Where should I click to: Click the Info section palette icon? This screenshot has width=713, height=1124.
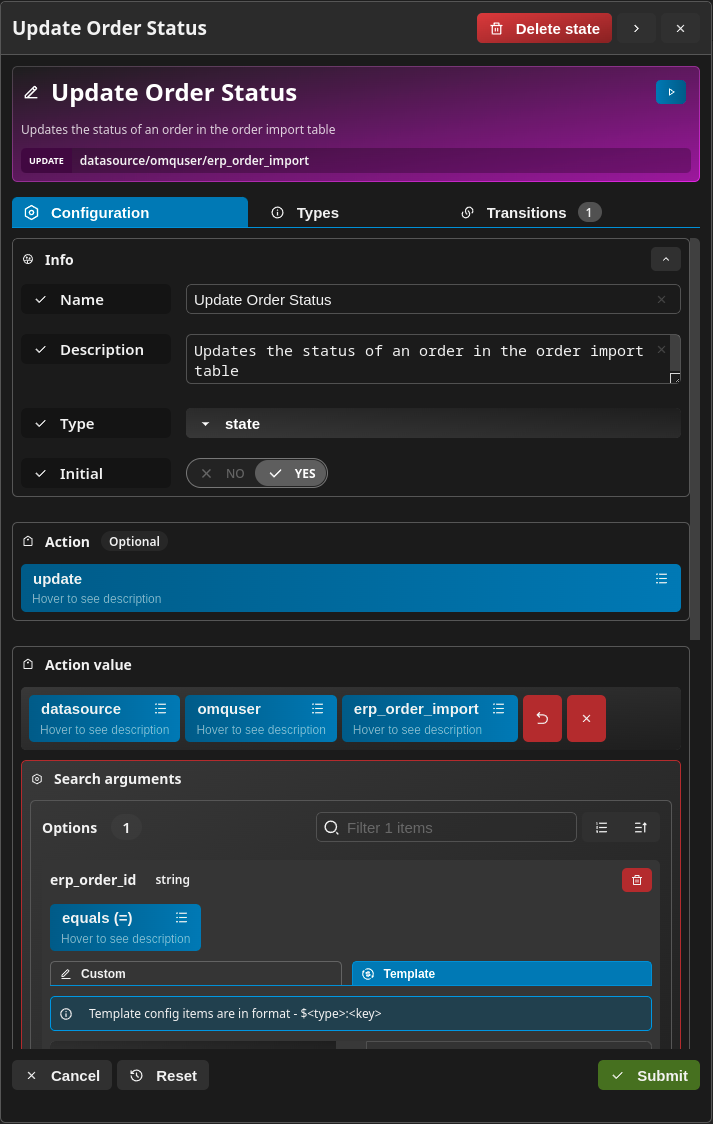coord(28,259)
